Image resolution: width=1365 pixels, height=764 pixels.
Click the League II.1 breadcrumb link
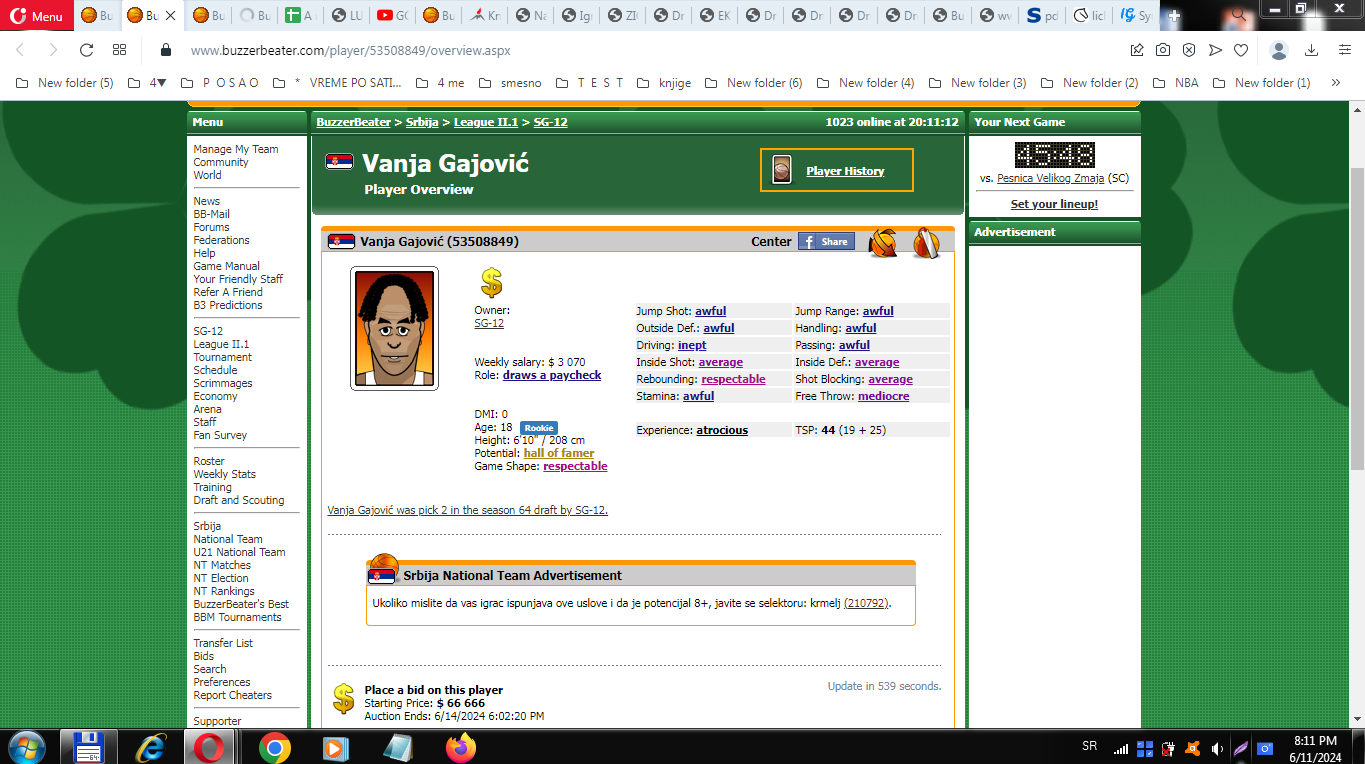pyautogui.click(x=486, y=122)
